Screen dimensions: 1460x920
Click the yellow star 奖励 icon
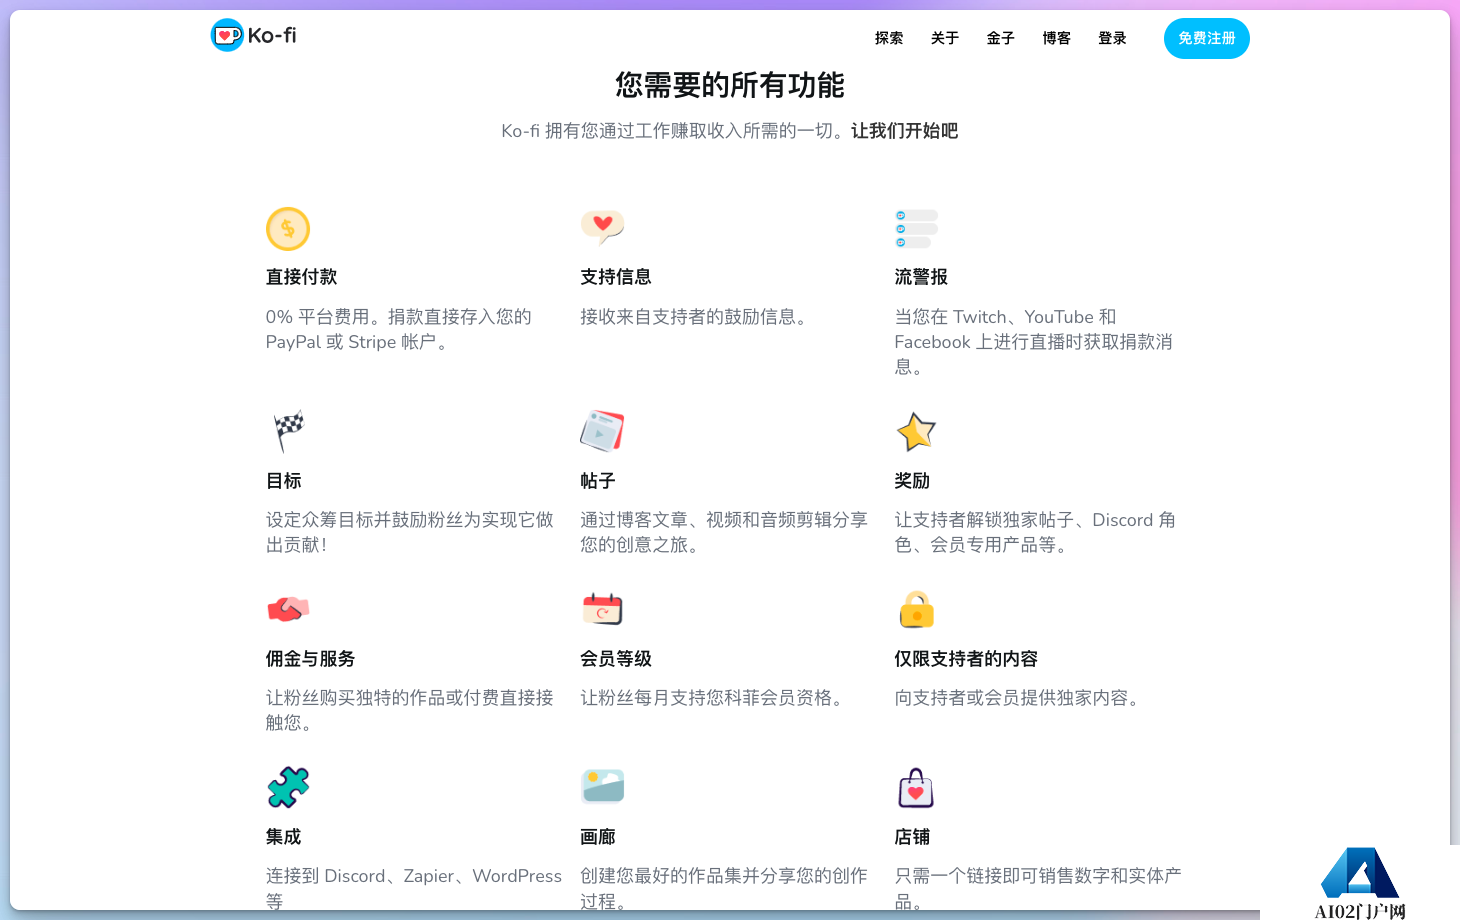(916, 431)
